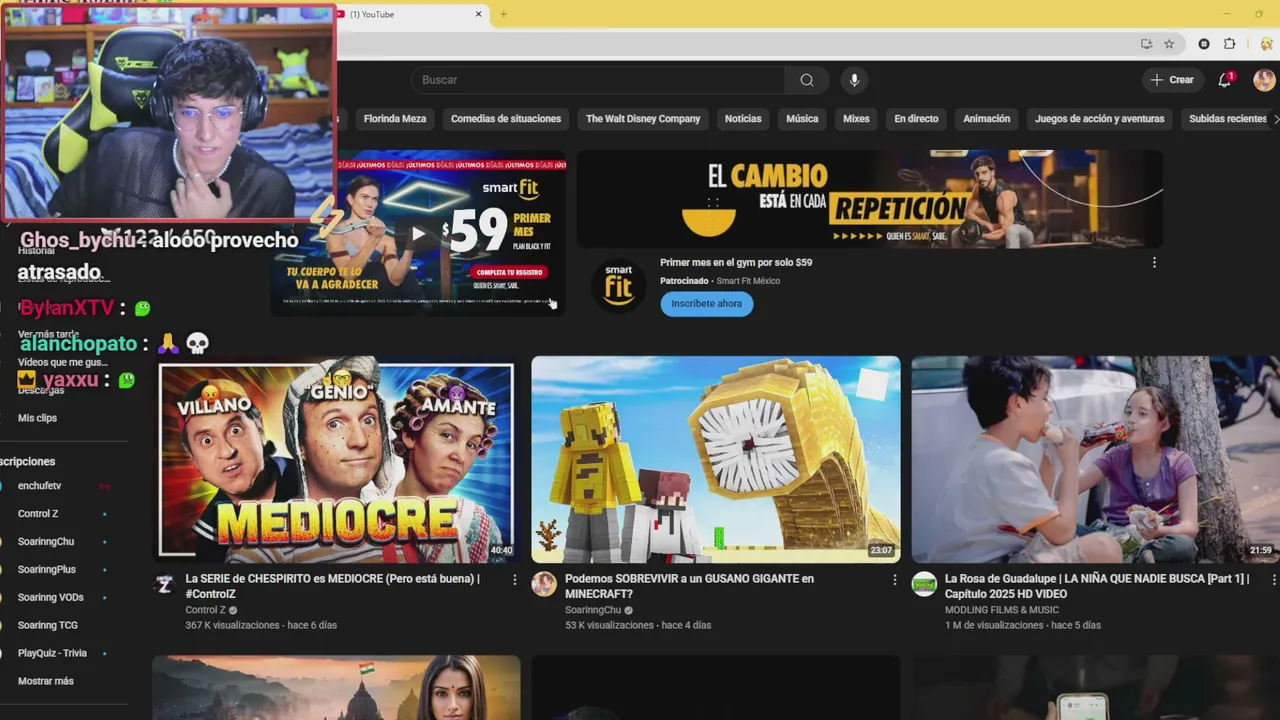Click in the Buscar search field
Image resolution: width=1280 pixels, height=720 pixels.
(598, 80)
